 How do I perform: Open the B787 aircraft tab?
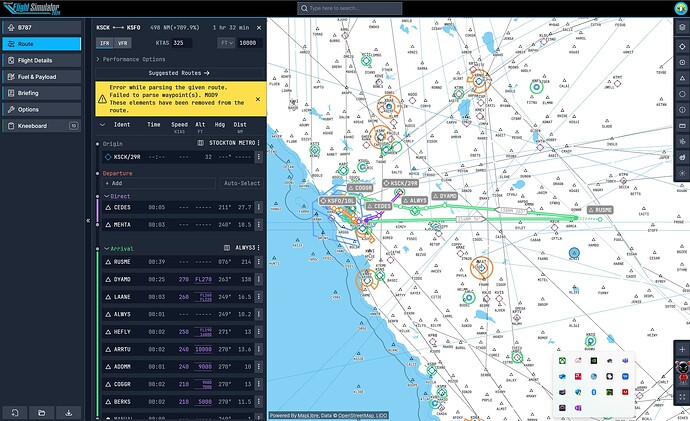tap(41, 27)
